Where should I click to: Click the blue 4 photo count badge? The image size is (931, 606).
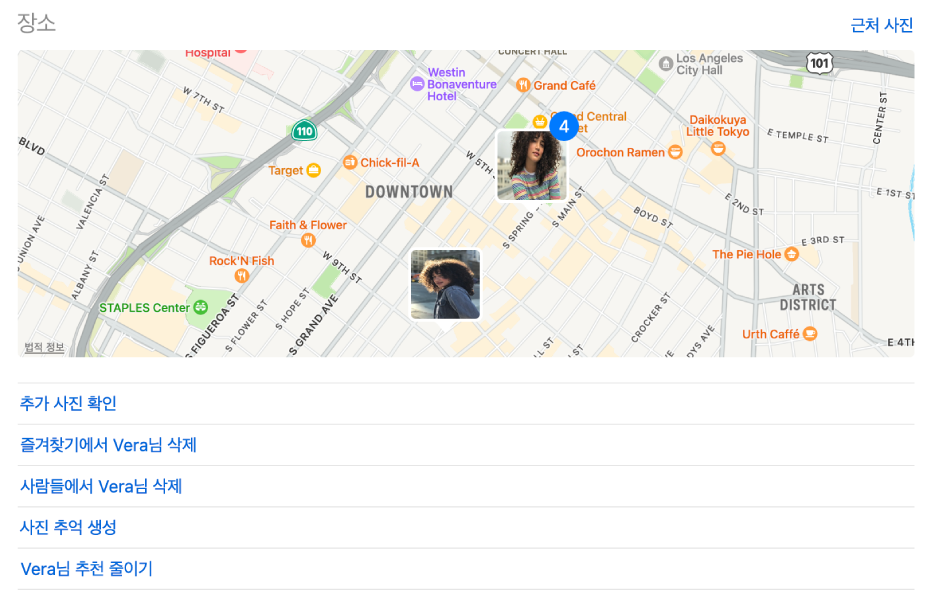(564, 126)
